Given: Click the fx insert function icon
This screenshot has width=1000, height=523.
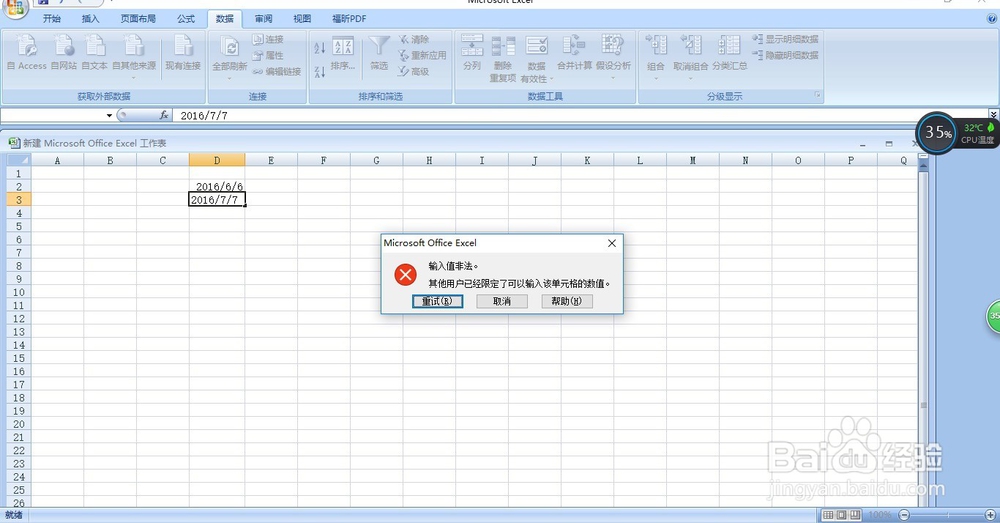Looking at the screenshot, I should [x=164, y=115].
